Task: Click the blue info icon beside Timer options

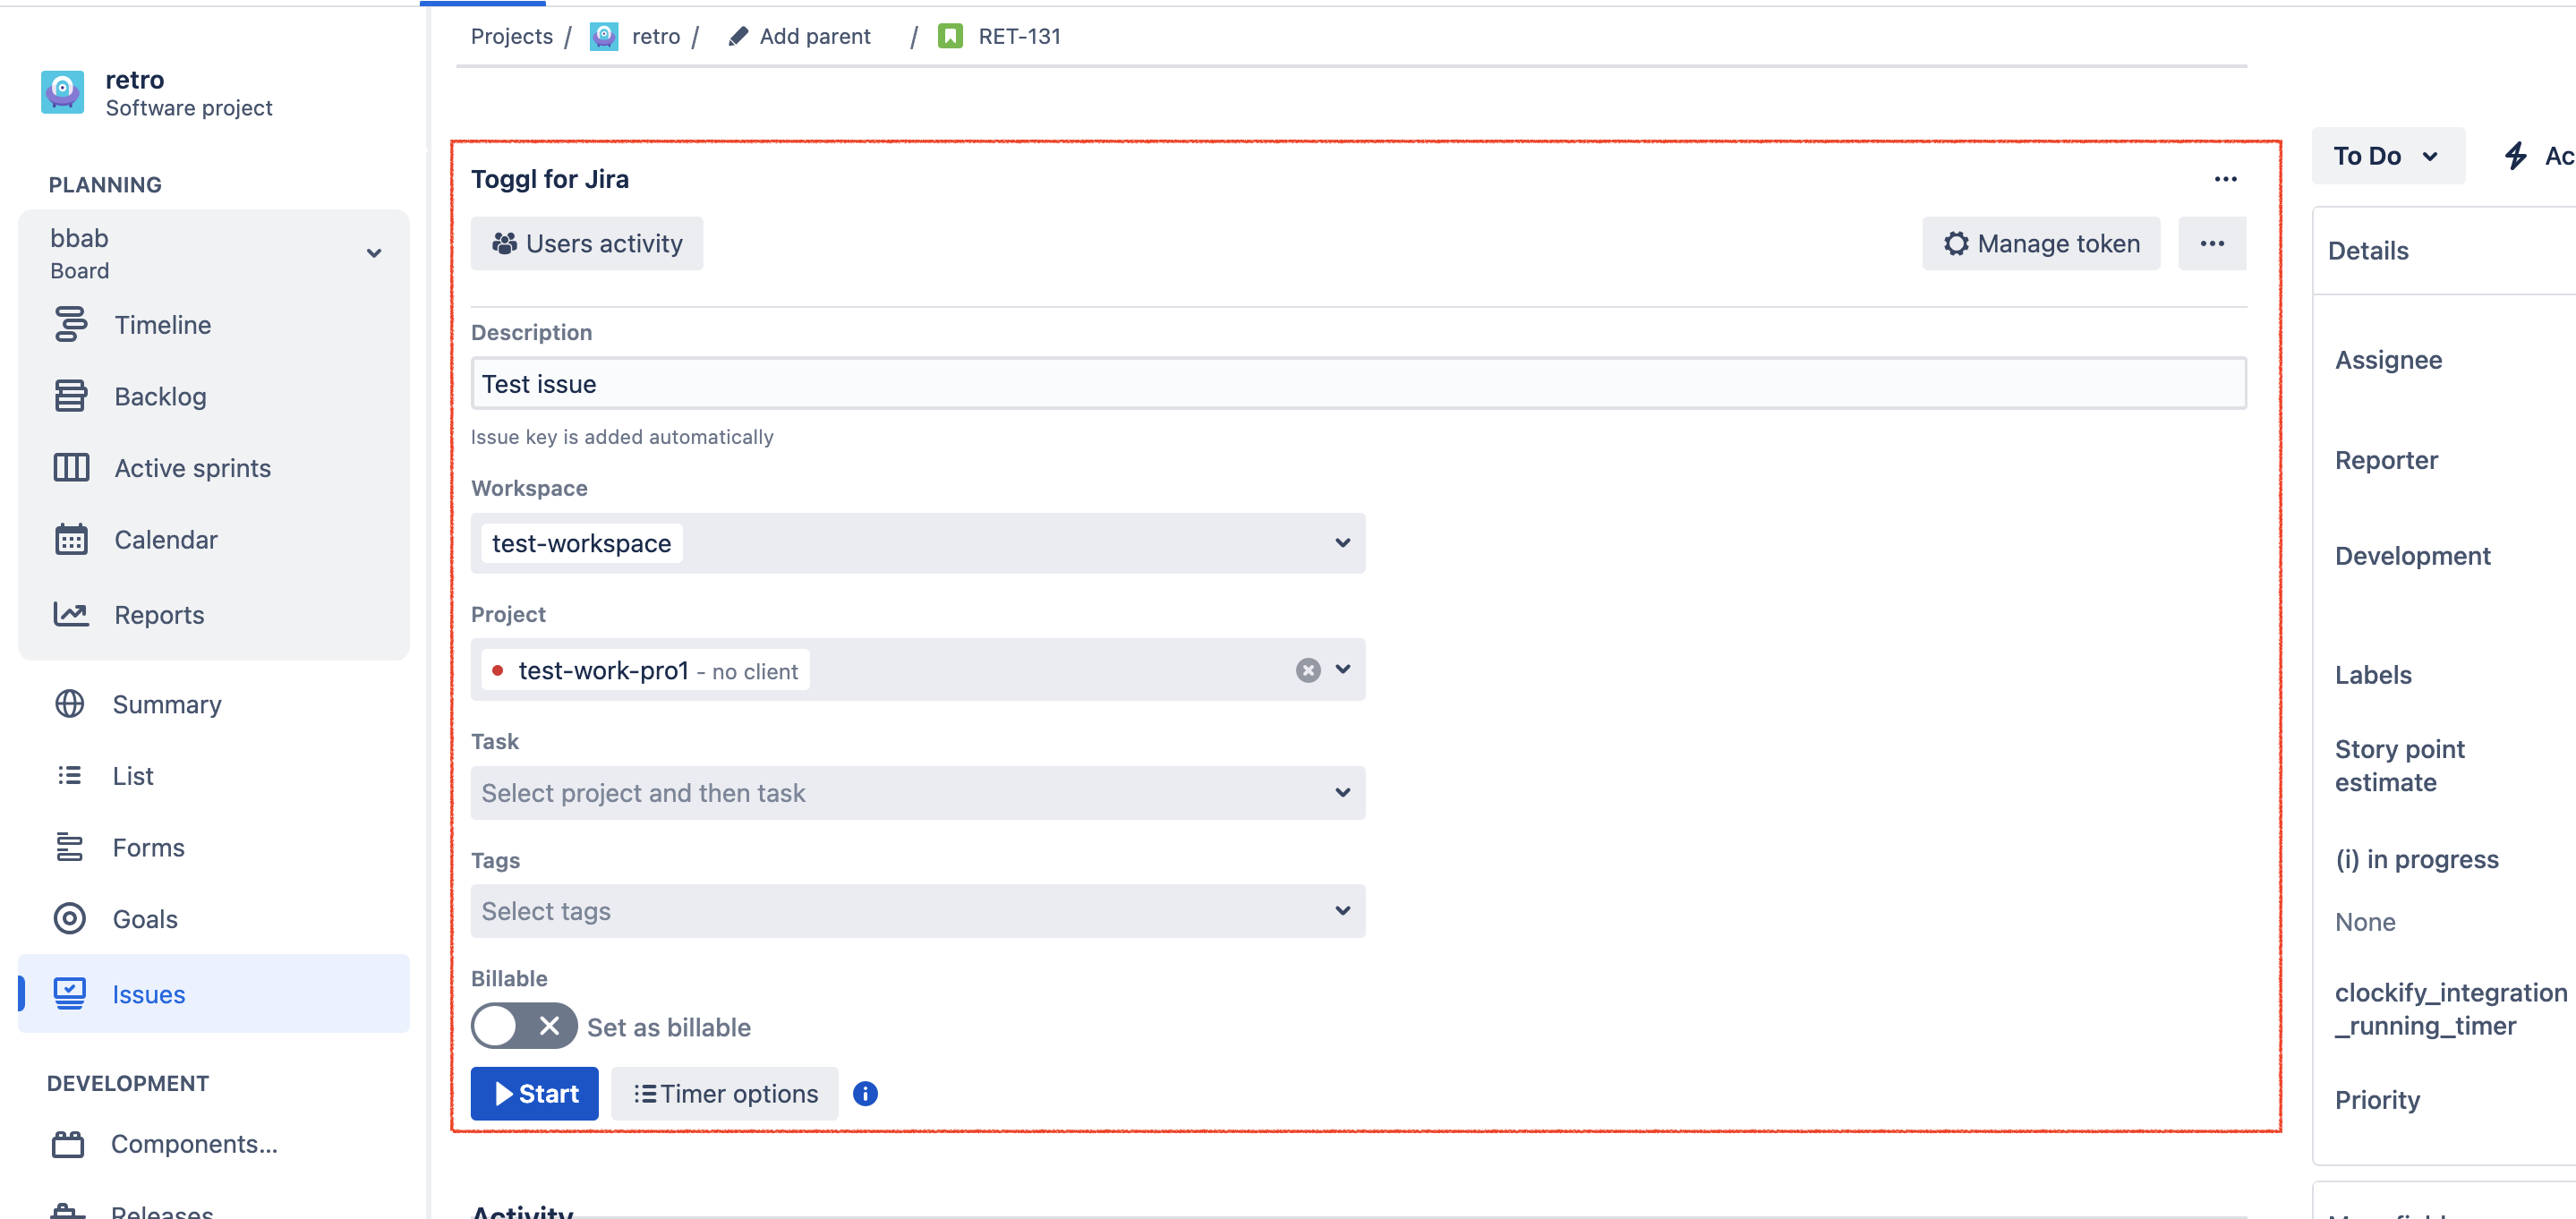Action: click(x=865, y=1093)
